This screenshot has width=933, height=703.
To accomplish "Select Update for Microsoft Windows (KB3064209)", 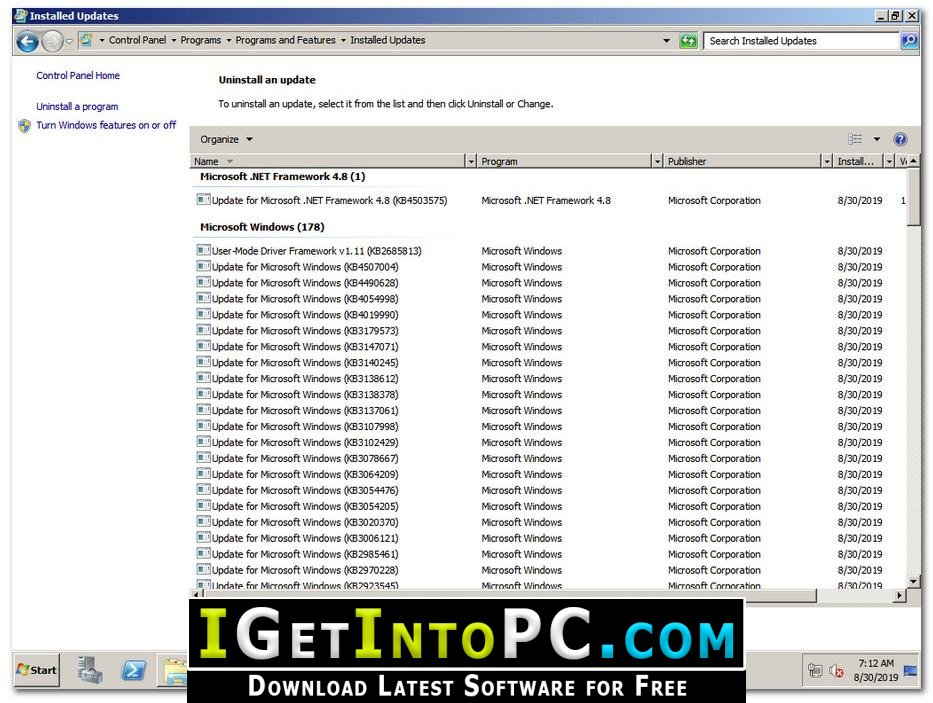I will [305, 474].
